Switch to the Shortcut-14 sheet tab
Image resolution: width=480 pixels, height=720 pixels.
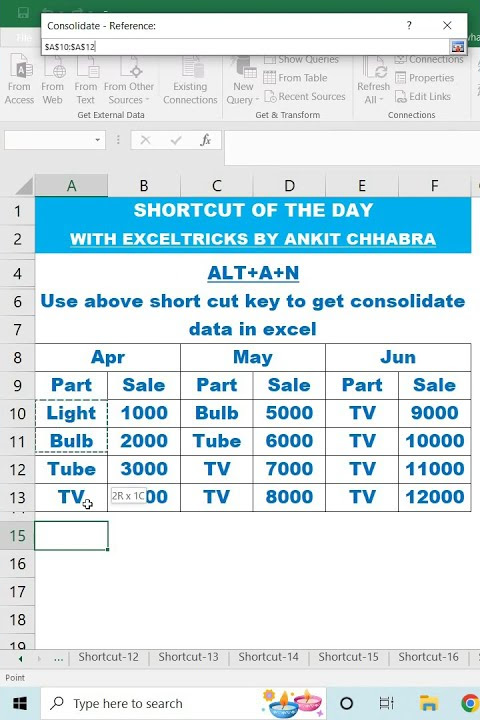click(268, 657)
